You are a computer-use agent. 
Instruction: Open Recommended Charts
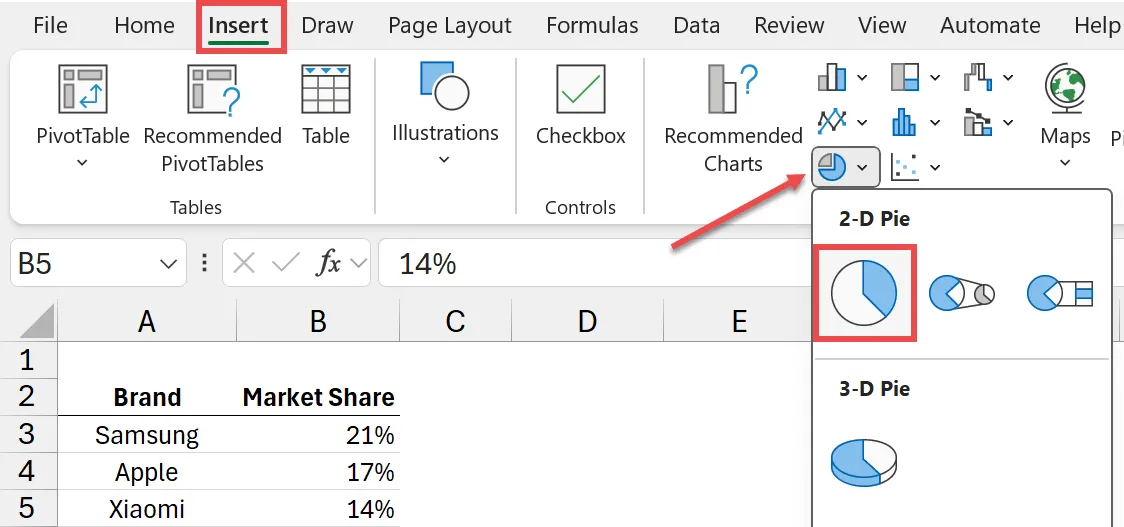pyautogui.click(x=733, y=117)
